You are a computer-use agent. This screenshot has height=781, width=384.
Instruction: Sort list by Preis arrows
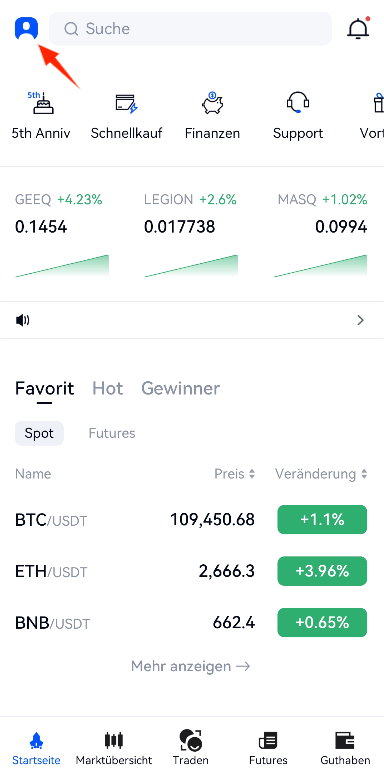(x=252, y=474)
